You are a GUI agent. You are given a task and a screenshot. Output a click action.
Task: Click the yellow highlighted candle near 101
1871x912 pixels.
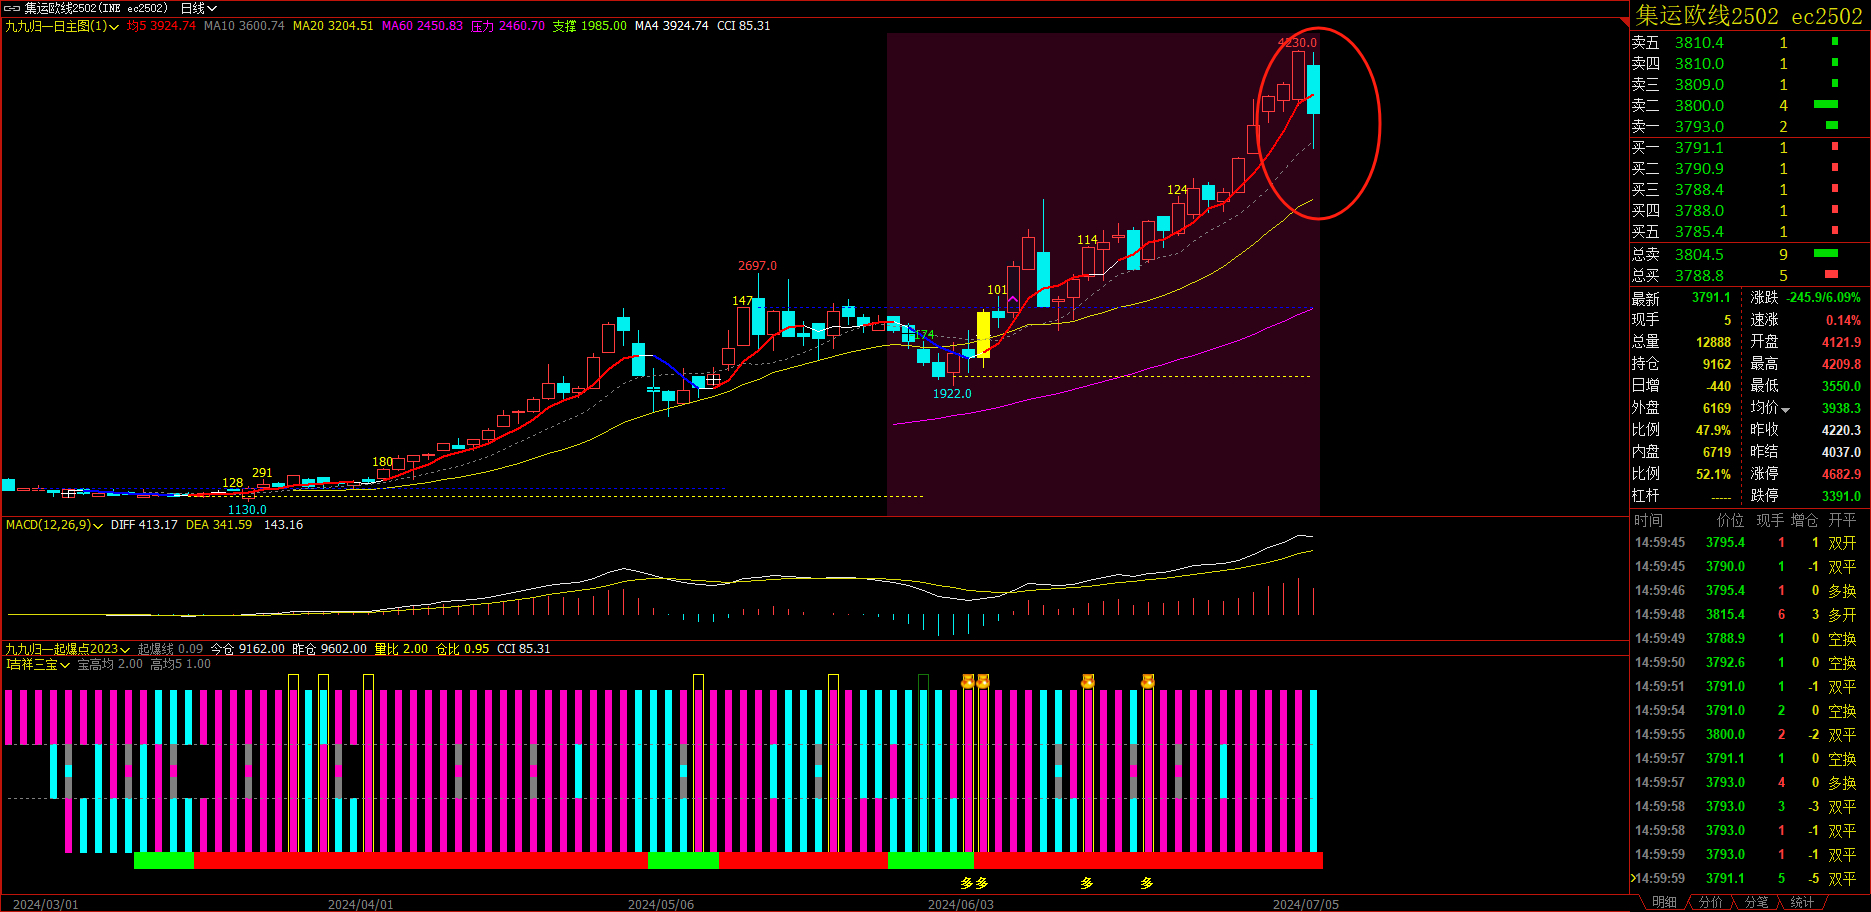click(983, 334)
